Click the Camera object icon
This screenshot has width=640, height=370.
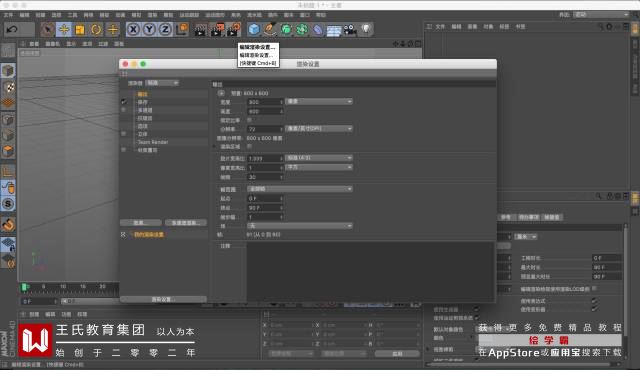point(350,29)
